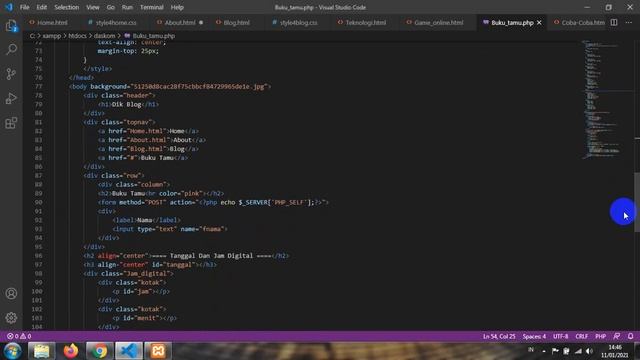Launch Chrome from the taskbar
This screenshot has height=360, width=640.
coord(99,351)
